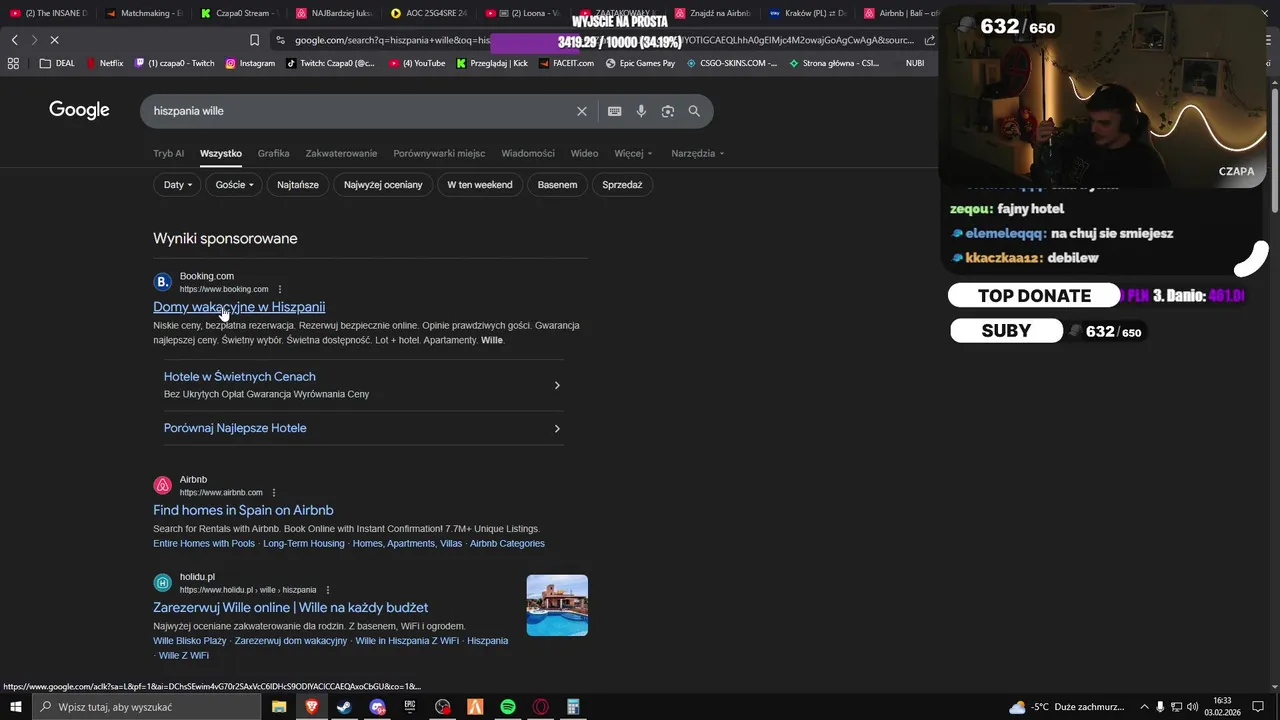Viewport: 1280px width, 720px height.
Task: Open Discord from the taskbar
Action: tap(377, 707)
